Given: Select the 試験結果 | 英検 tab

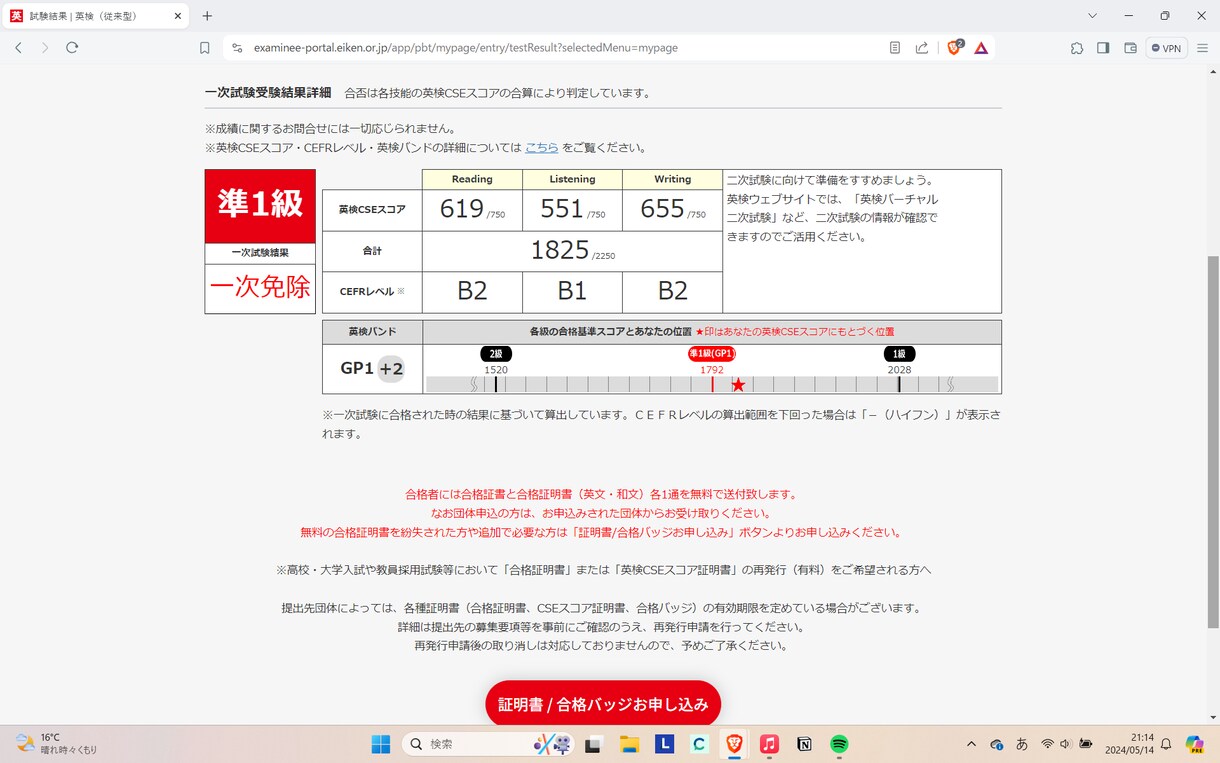Looking at the screenshot, I should (x=97, y=16).
